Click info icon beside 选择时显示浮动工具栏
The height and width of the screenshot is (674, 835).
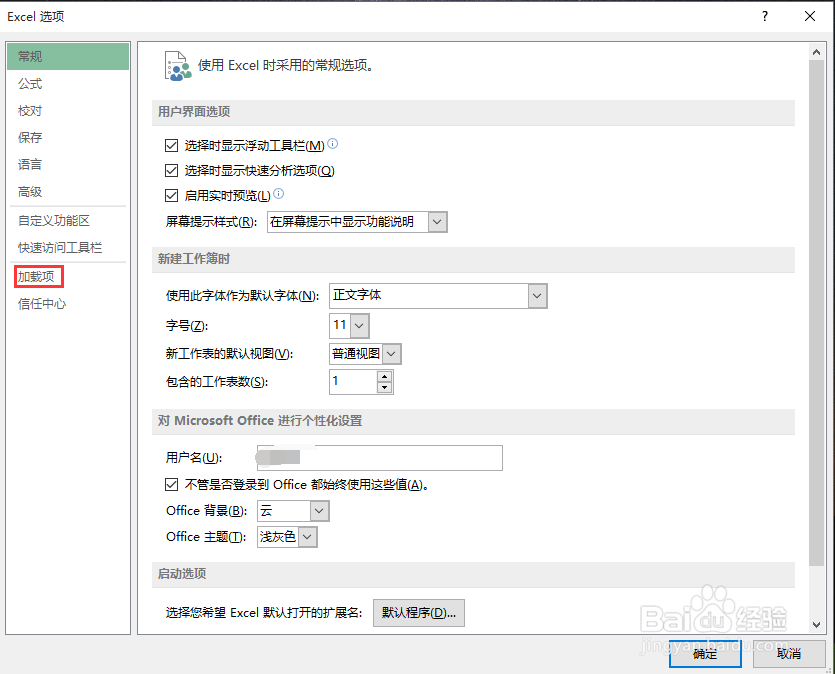[x=332, y=144]
